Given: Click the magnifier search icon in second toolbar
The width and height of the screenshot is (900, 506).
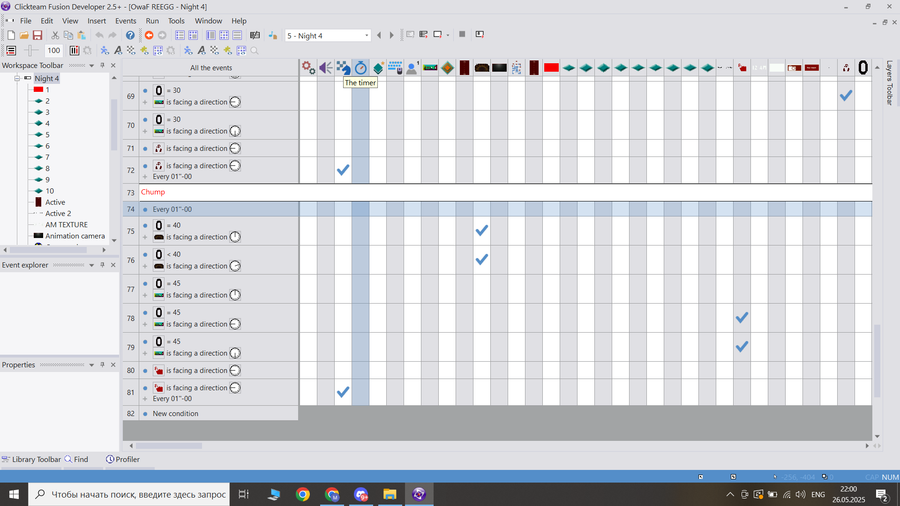Looking at the screenshot, I should click(x=254, y=51).
